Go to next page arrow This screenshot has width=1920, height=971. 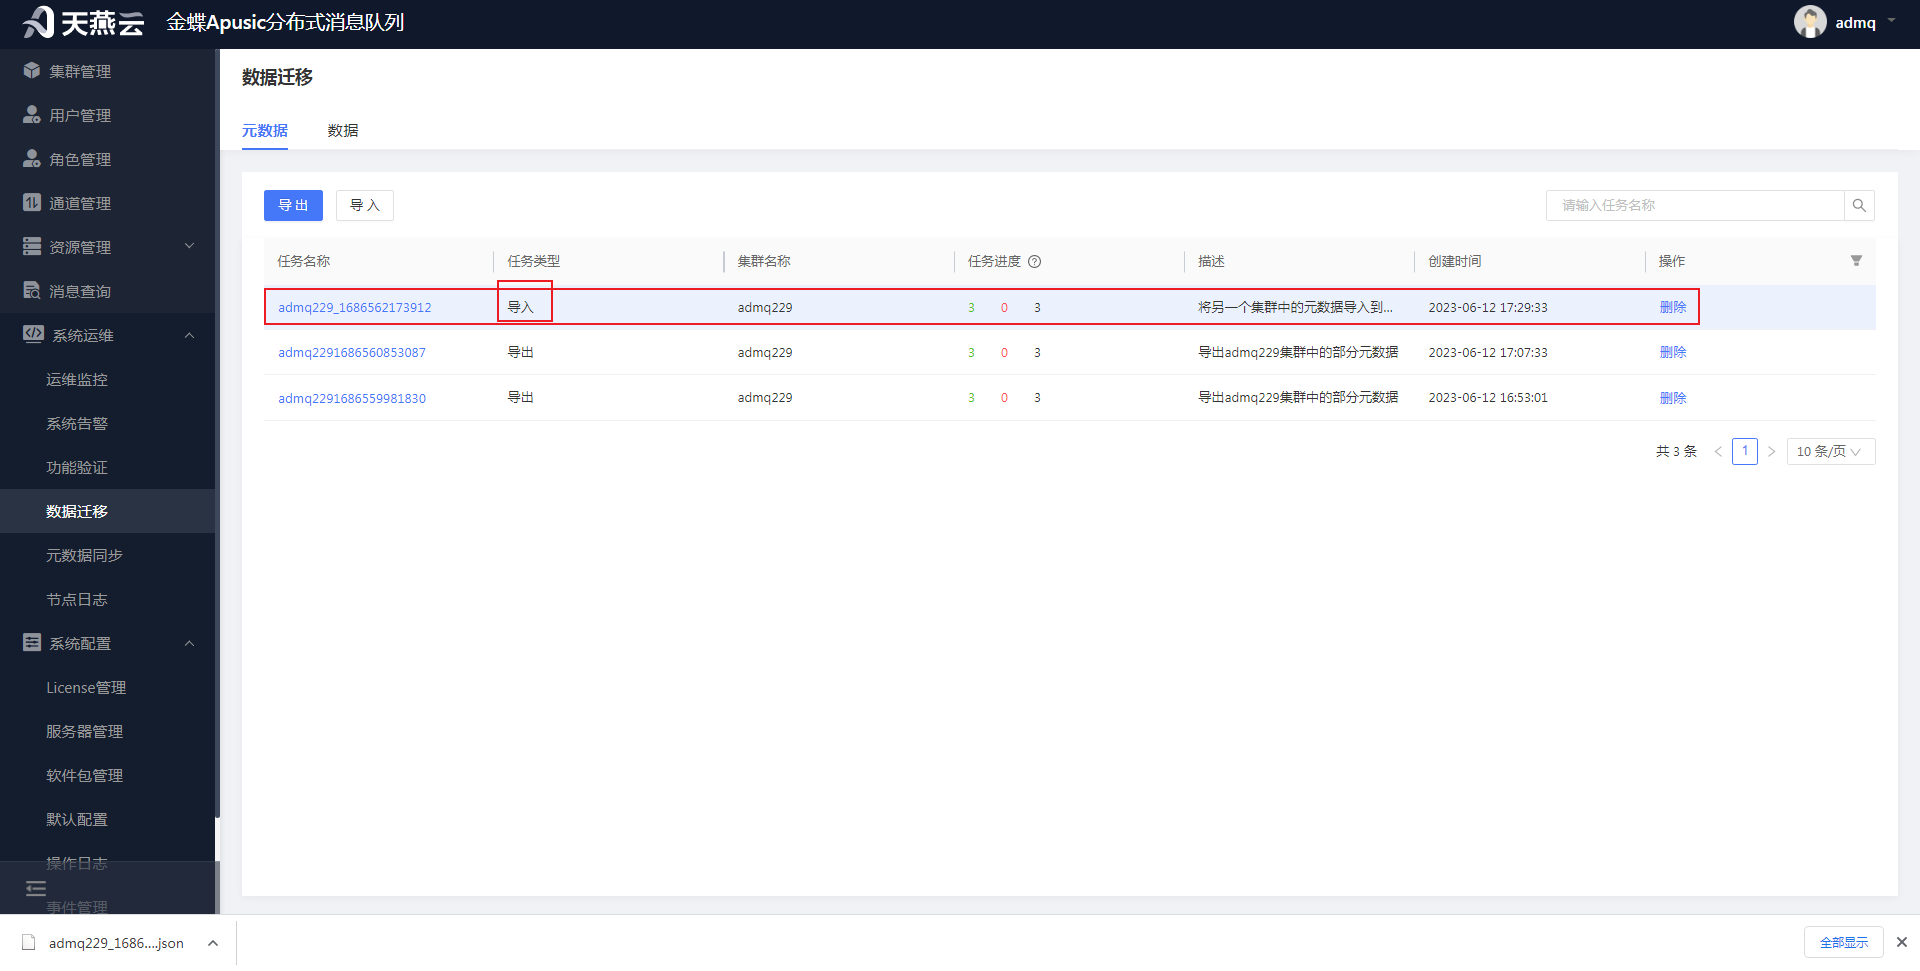click(1771, 452)
